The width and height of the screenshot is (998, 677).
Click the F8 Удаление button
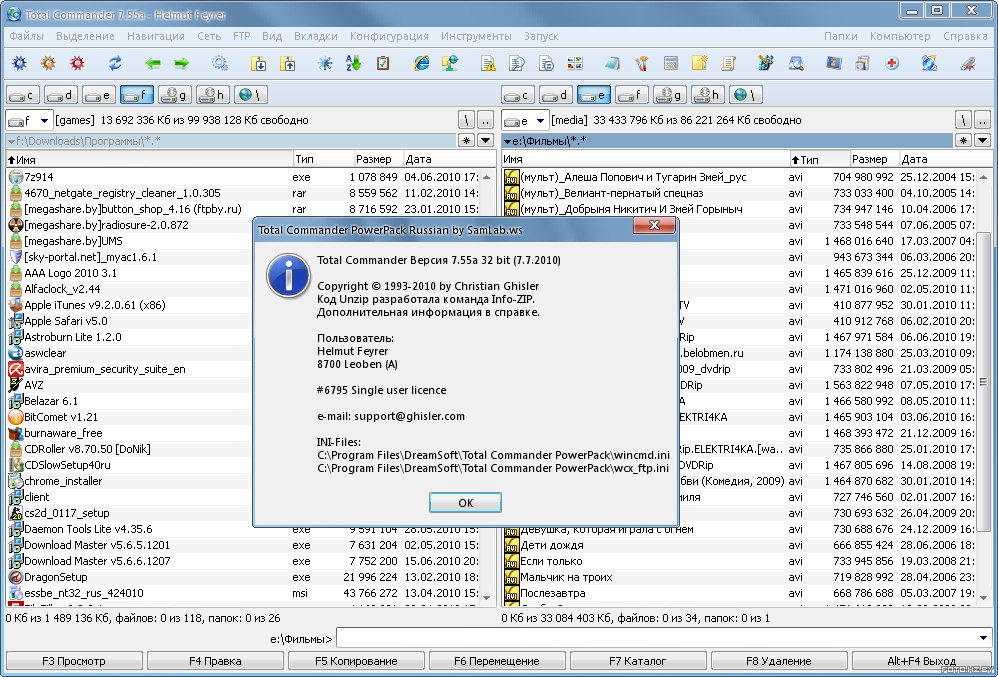[779, 661]
